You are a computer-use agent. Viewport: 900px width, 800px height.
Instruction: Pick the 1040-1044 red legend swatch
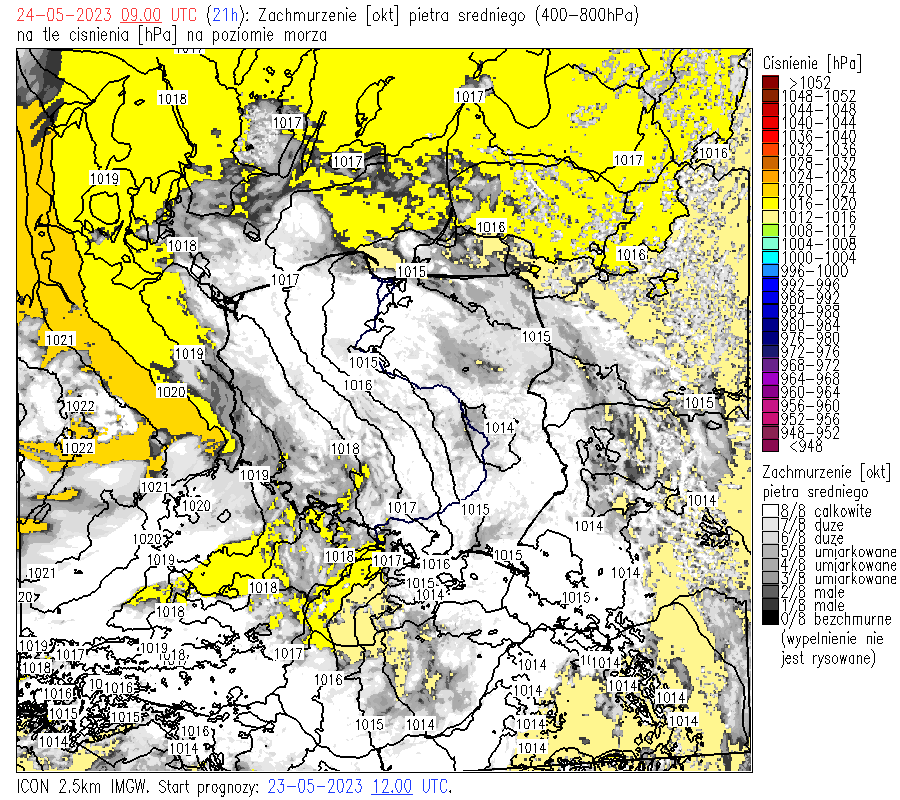click(x=770, y=123)
